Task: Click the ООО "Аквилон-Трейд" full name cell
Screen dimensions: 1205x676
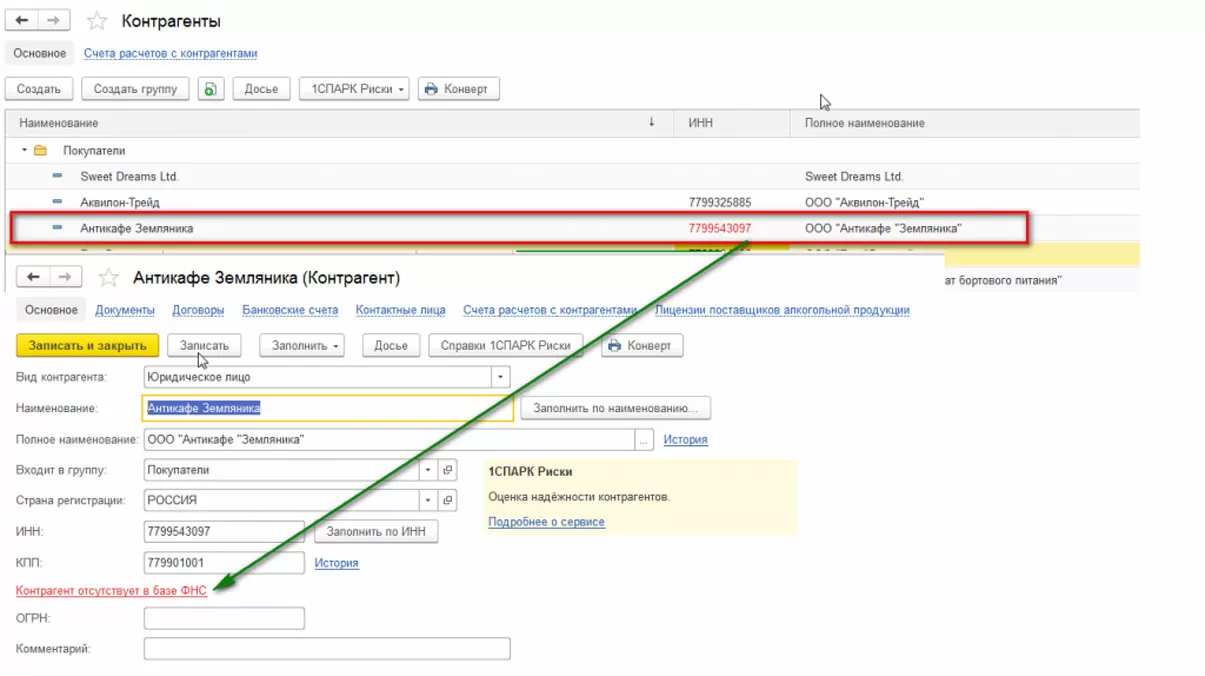Action: tap(864, 202)
